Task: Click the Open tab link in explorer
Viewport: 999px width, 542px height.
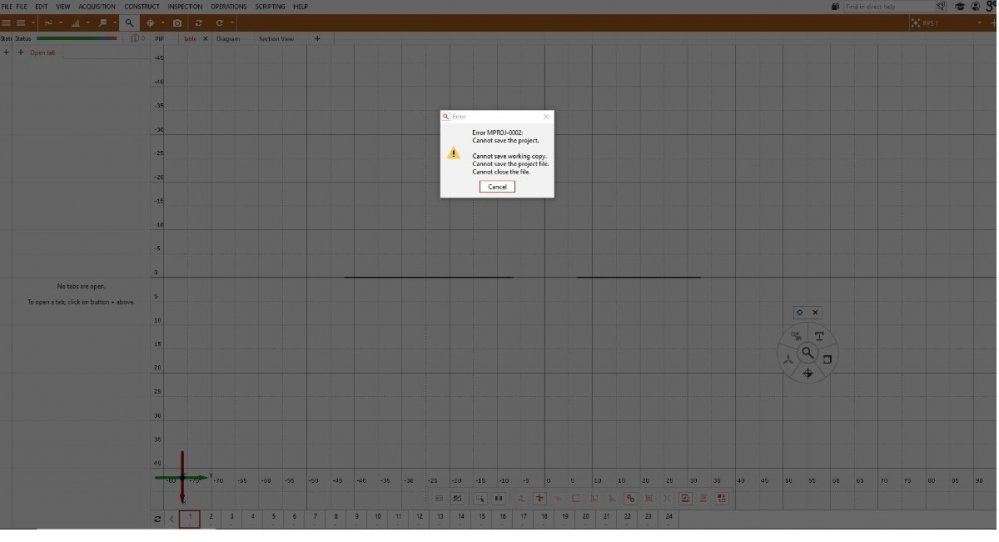Action: click(43, 53)
